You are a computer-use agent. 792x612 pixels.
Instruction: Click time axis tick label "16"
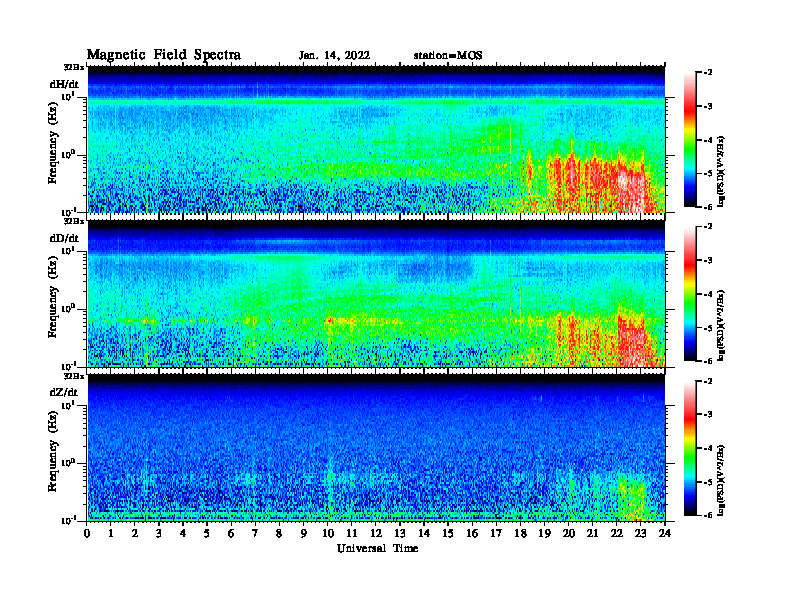tap(472, 533)
